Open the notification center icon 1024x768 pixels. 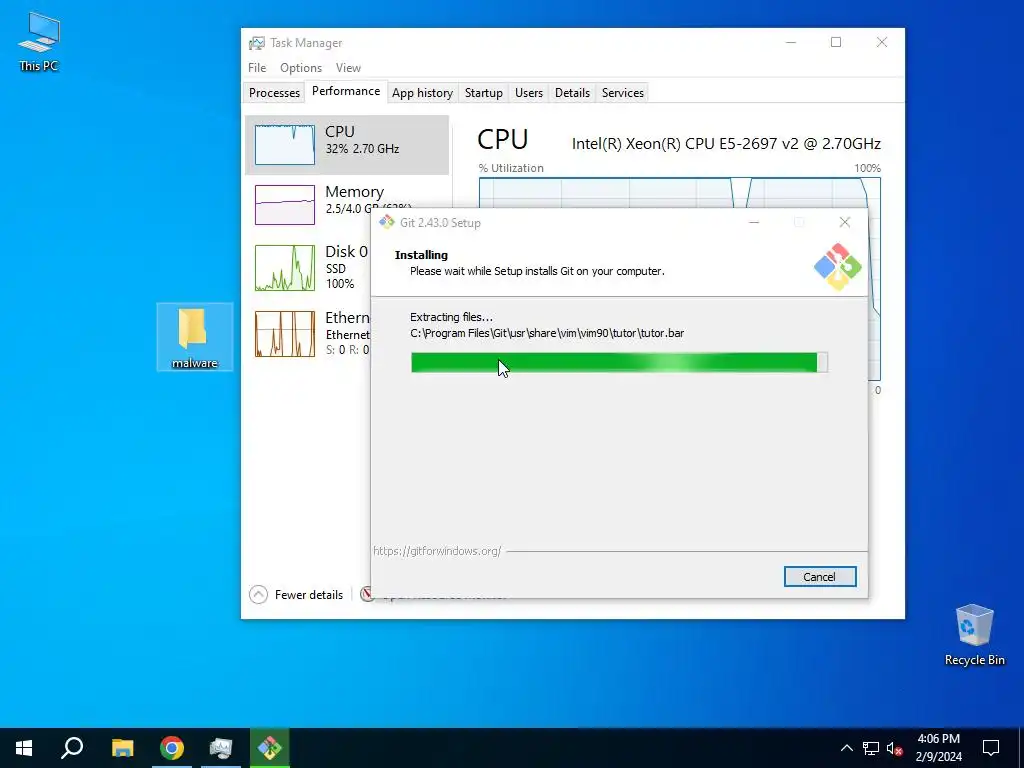point(991,748)
